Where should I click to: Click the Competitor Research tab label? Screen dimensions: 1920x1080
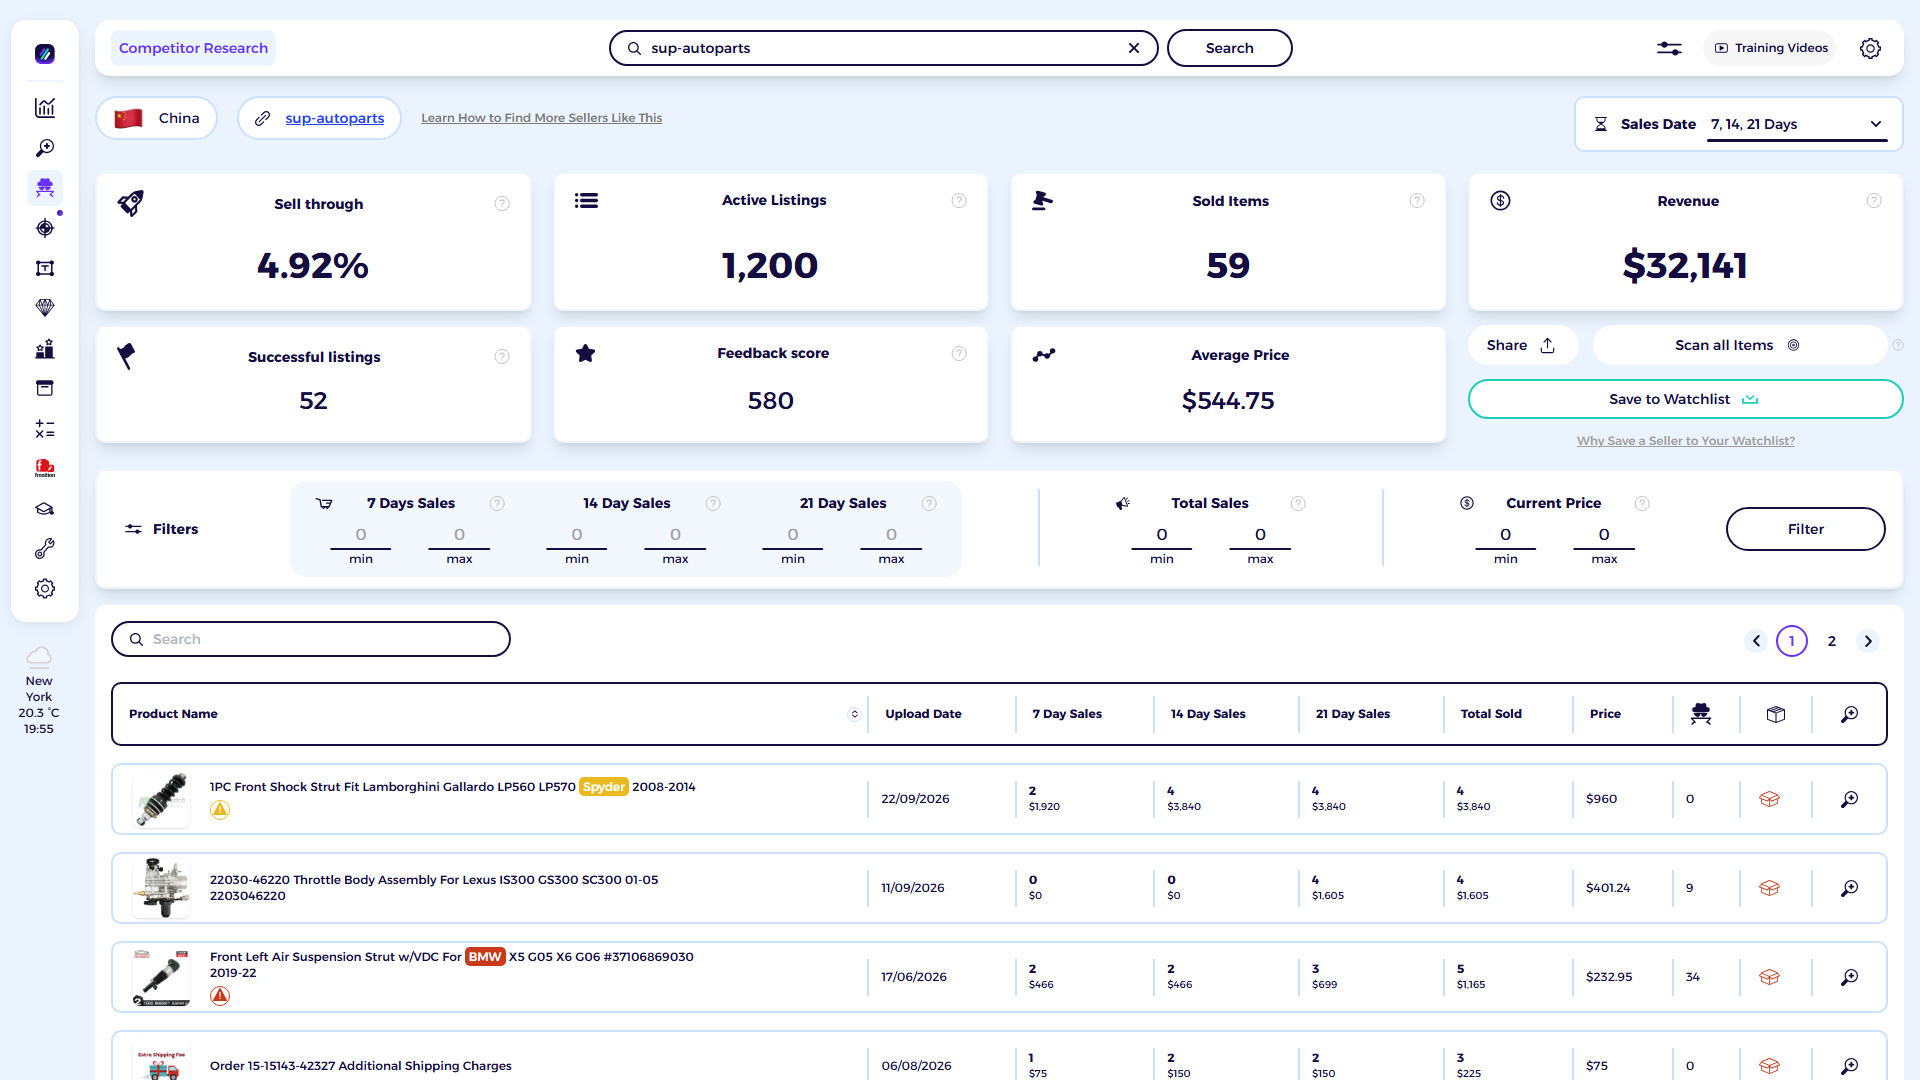pos(193,48)
